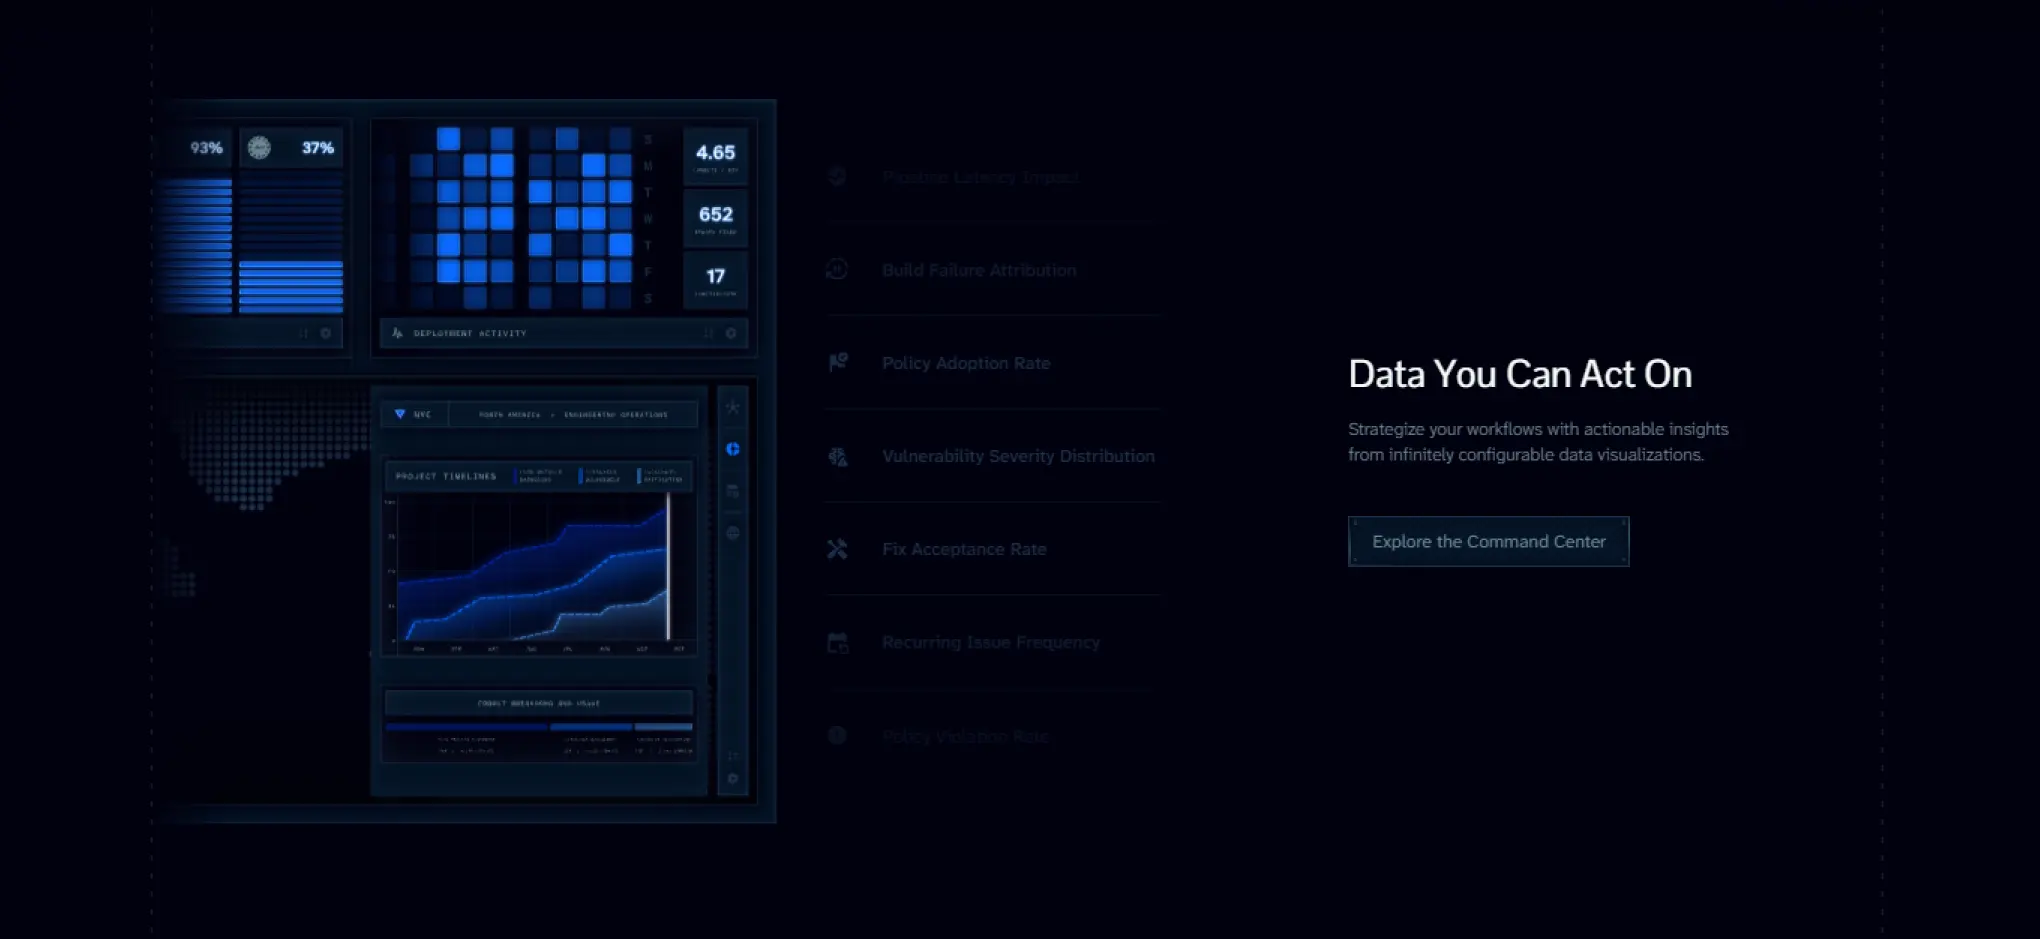Open the Policy Violation Rate entry
Screen dimensions: 2040x939
[965, 735]
